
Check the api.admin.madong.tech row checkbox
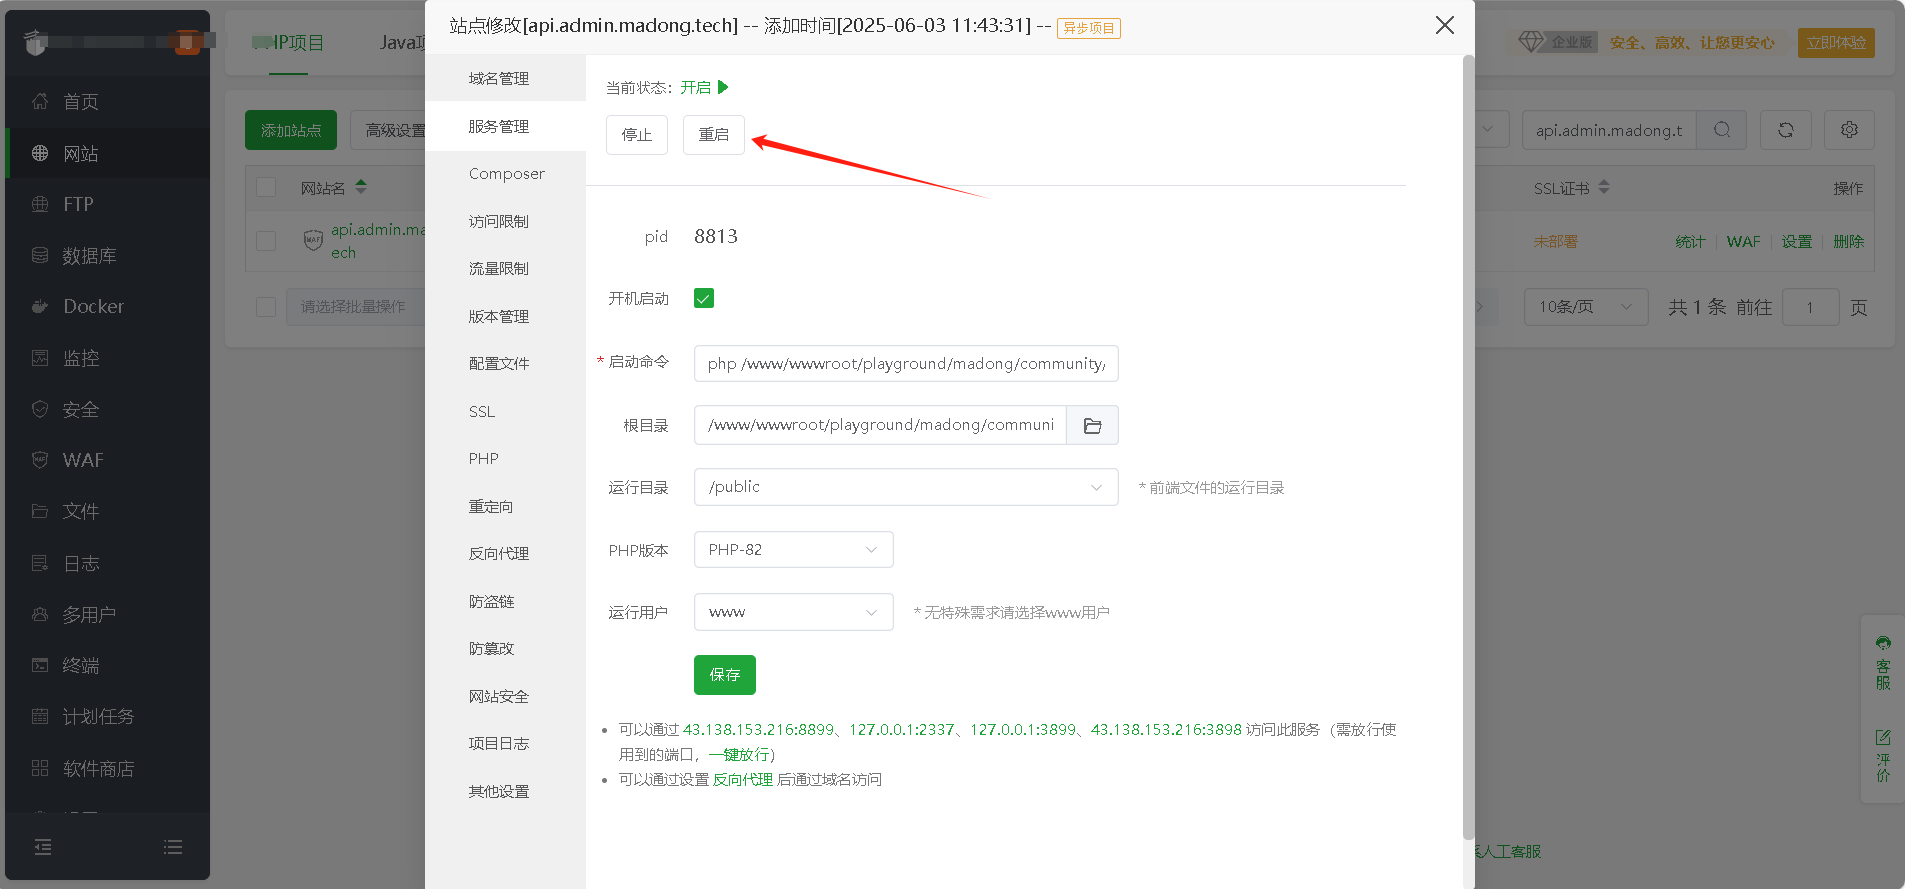point(266,241)
